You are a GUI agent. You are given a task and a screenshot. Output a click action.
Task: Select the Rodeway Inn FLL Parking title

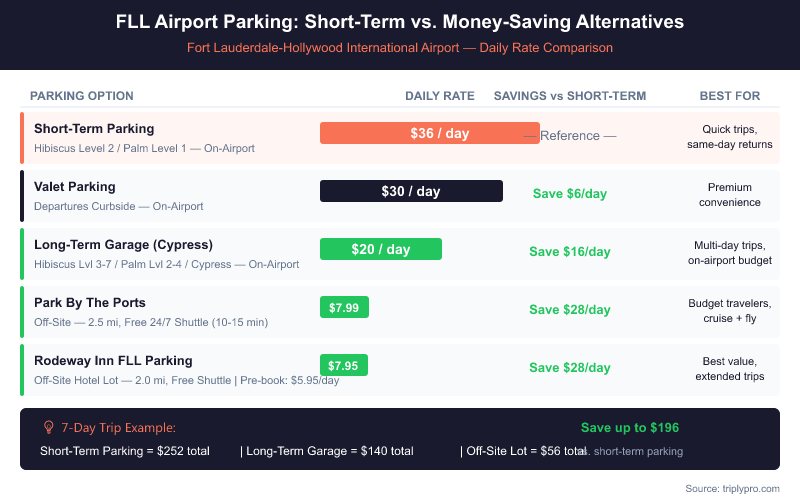coord(113,361)
